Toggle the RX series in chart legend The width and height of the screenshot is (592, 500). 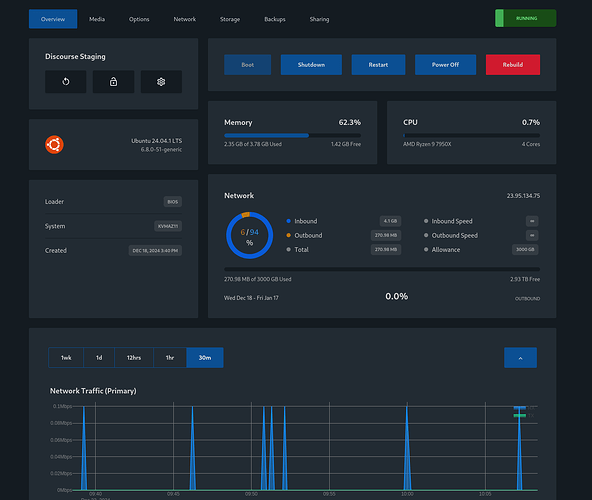(524, 408)
